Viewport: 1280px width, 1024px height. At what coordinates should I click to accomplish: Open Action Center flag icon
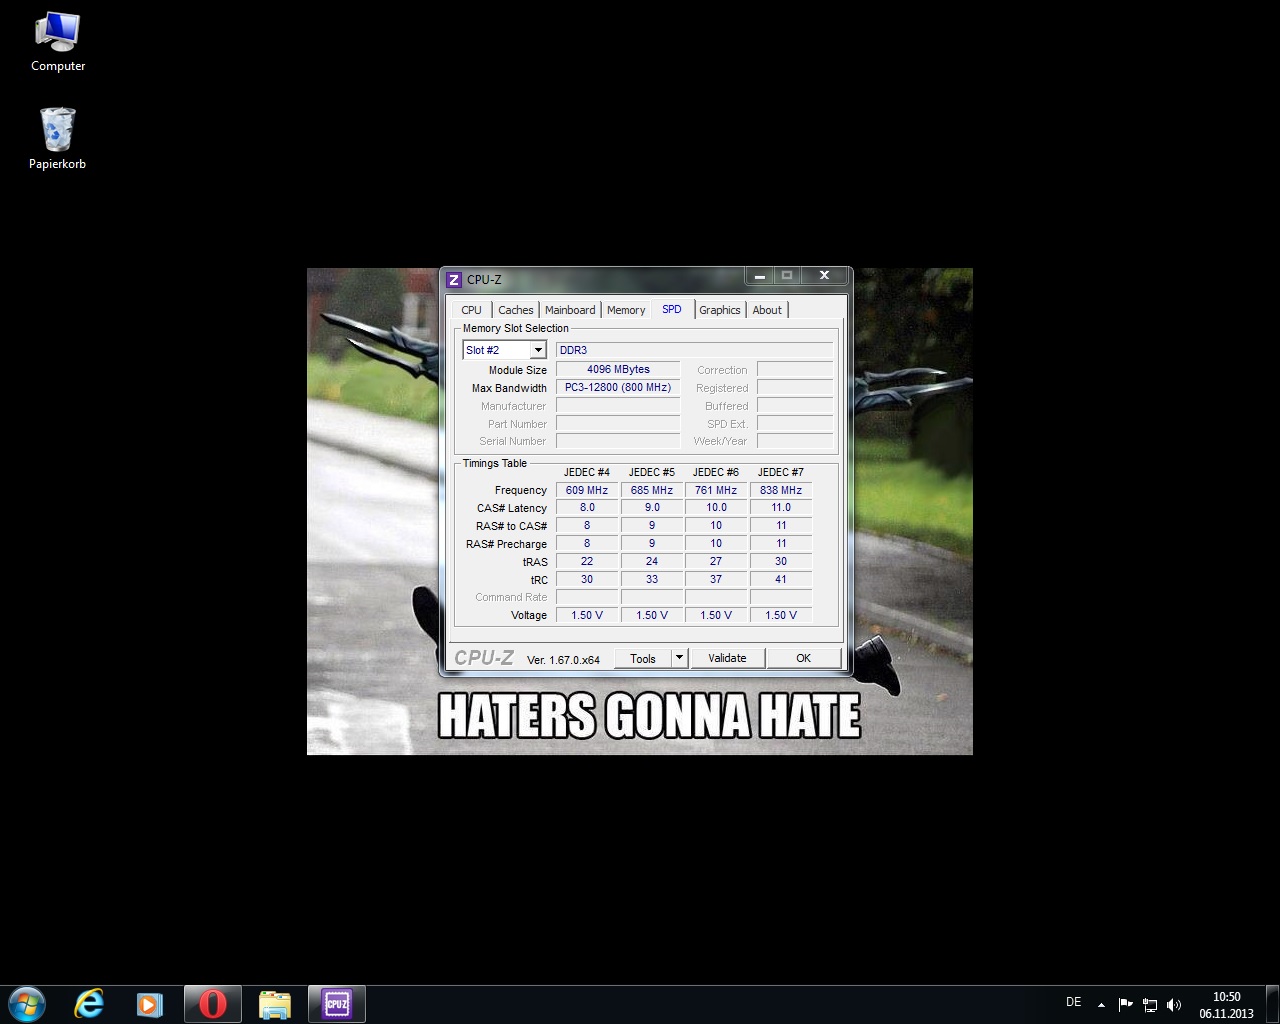click(x=1125, y=1005)
